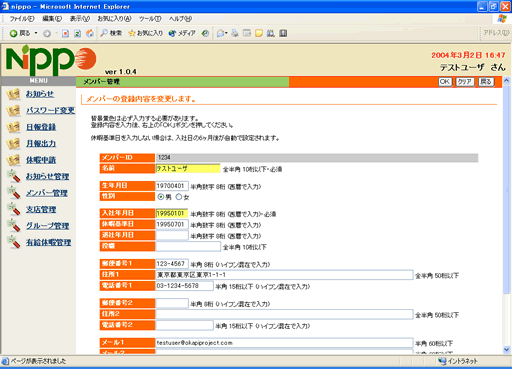Click the クリア (Clear) button

coord(465,82)
